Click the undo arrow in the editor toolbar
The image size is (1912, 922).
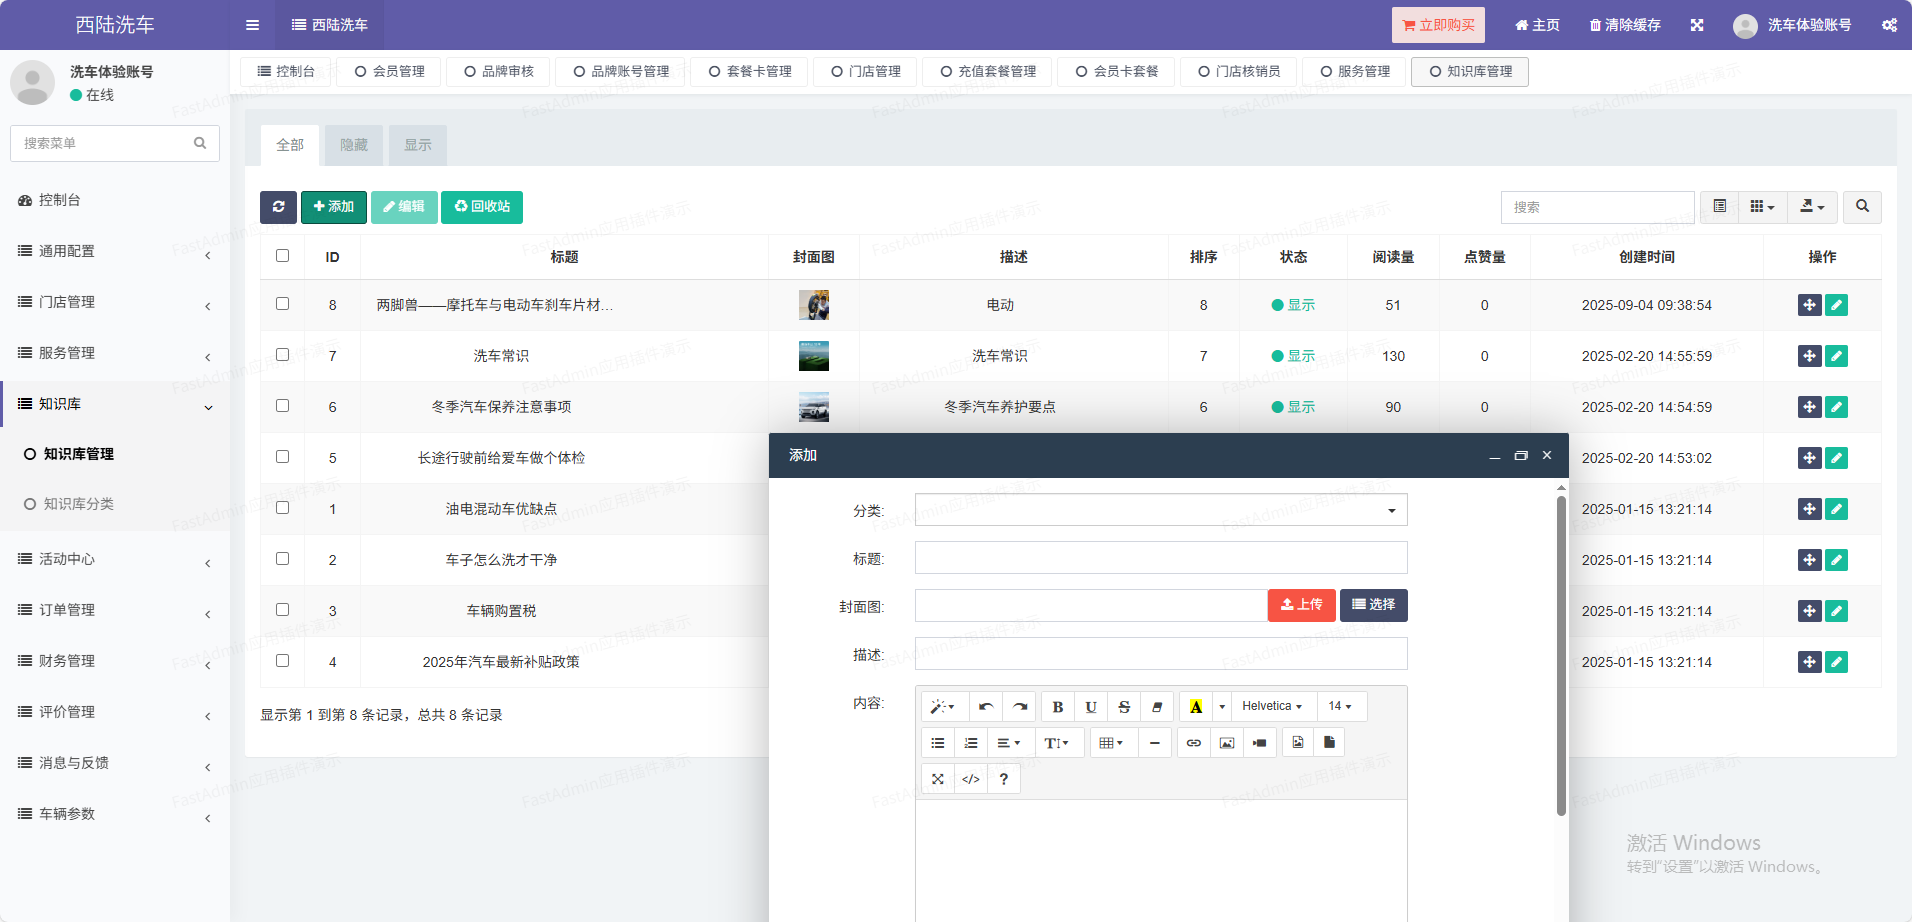point(986,707)
